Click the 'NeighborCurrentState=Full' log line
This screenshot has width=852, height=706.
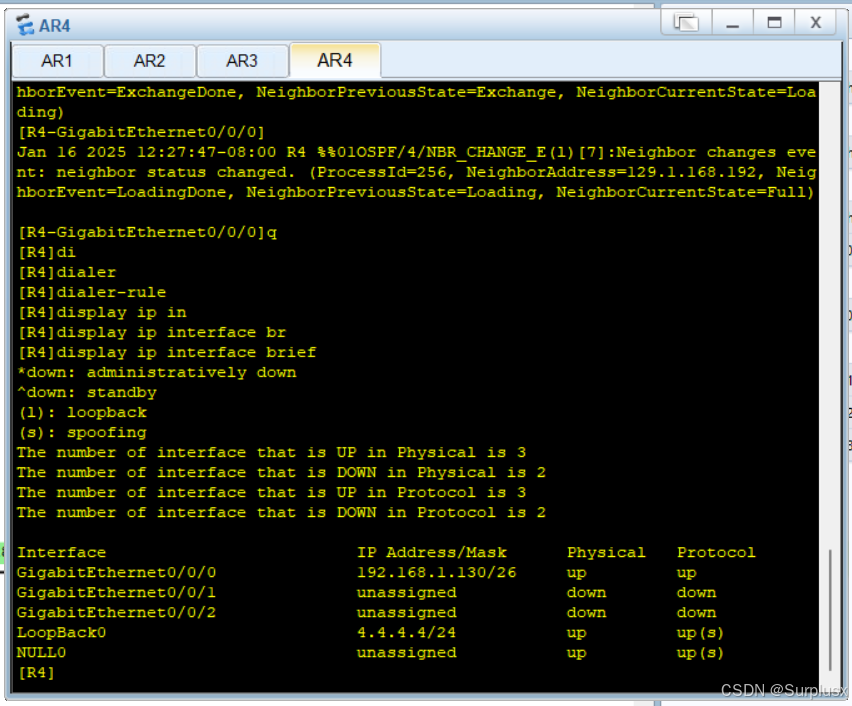[416, 192]
